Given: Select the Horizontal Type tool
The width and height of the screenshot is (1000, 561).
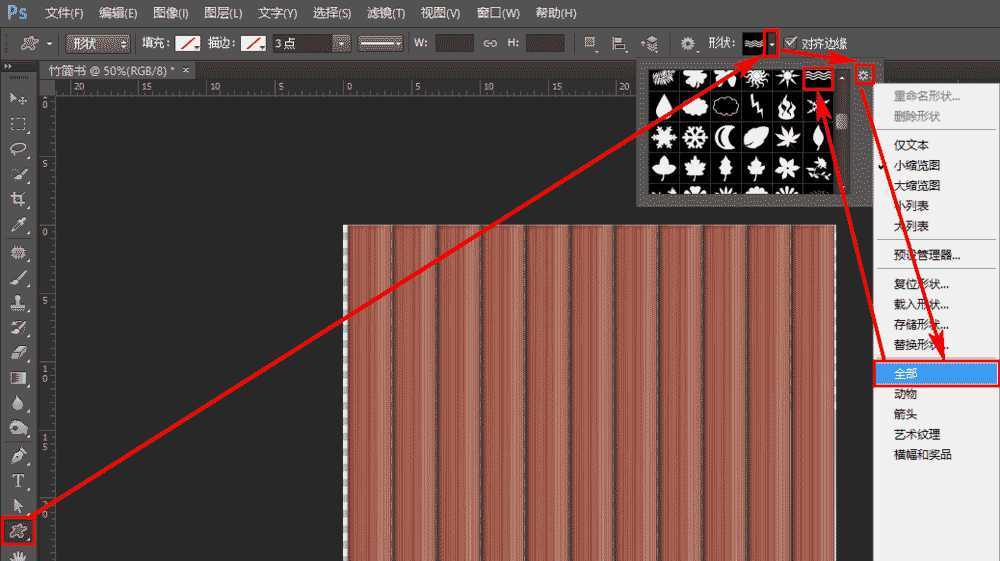Looking at the screenshot, I should coord(18,481).
